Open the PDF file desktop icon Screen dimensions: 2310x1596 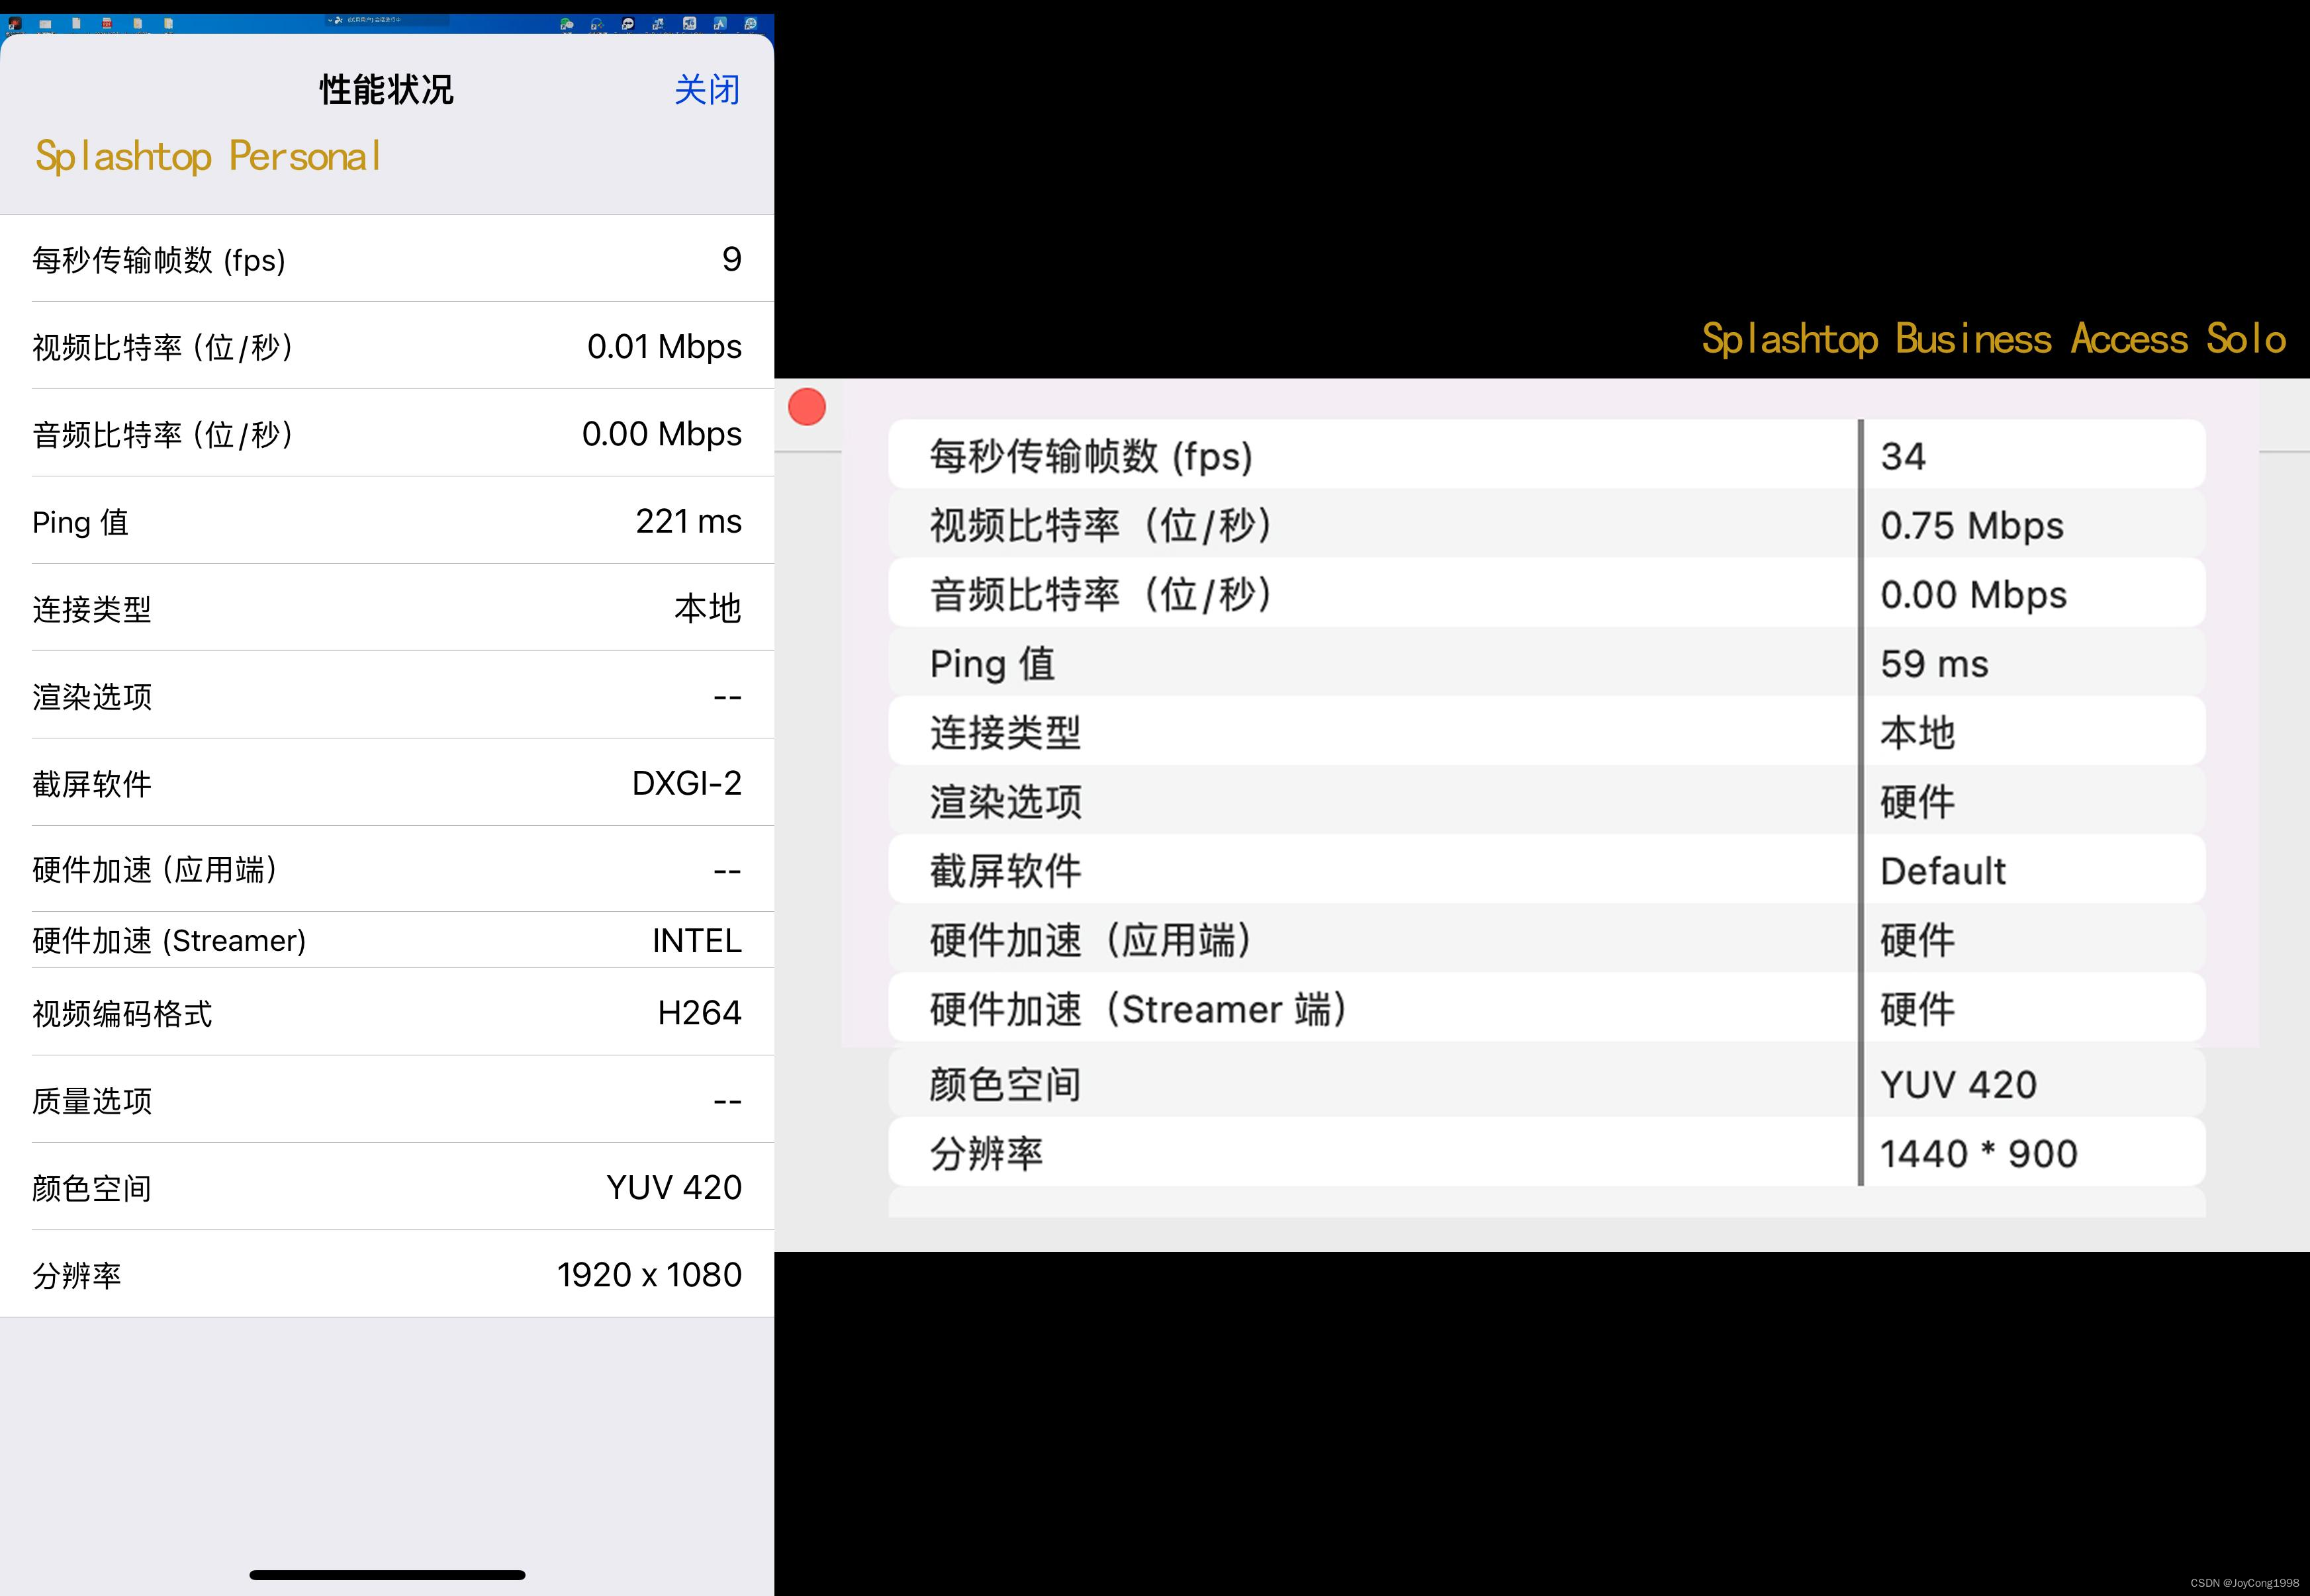(107, 23)
